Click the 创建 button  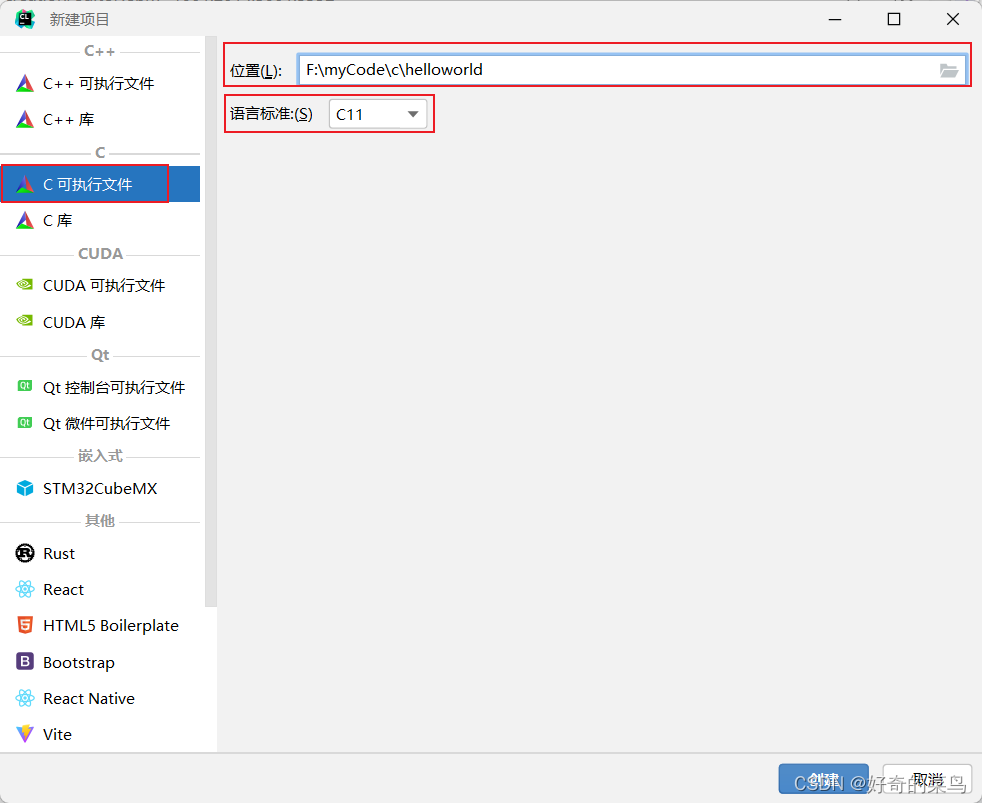tap(823, 778)
